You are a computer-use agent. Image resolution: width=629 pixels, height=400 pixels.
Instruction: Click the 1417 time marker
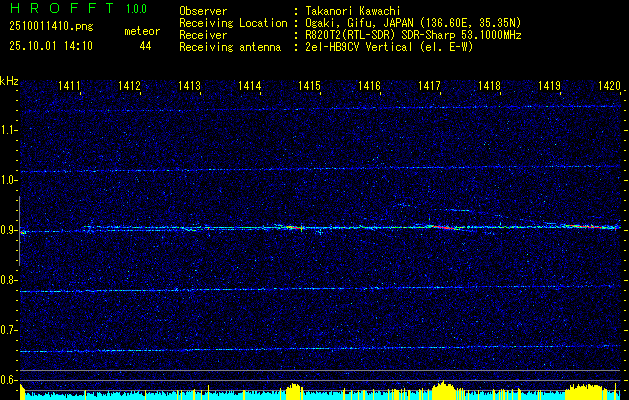click(x=429, y=87)
